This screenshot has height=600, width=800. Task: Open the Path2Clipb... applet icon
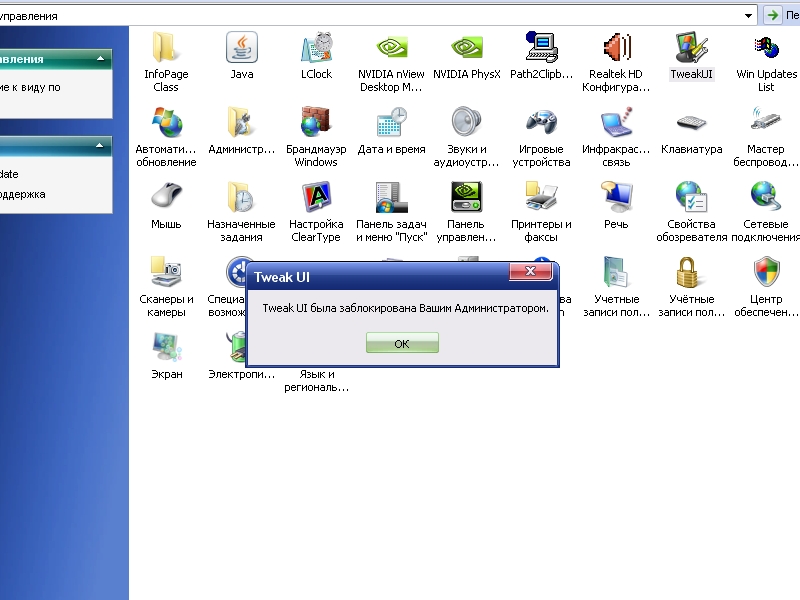541,47
